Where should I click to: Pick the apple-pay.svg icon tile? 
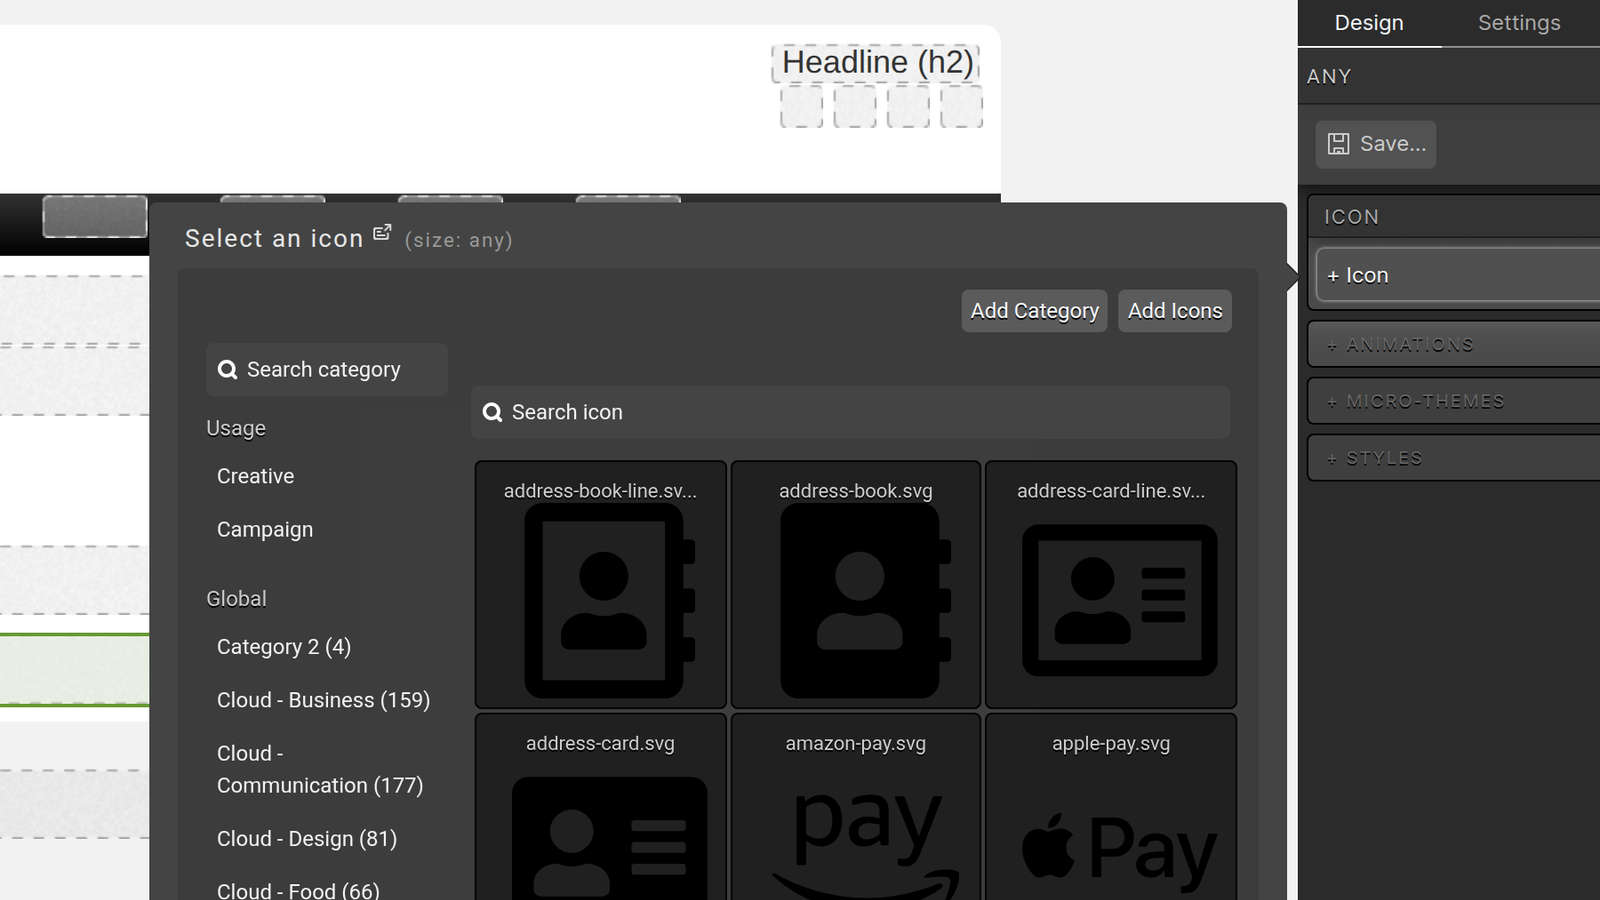[1111, 806]
